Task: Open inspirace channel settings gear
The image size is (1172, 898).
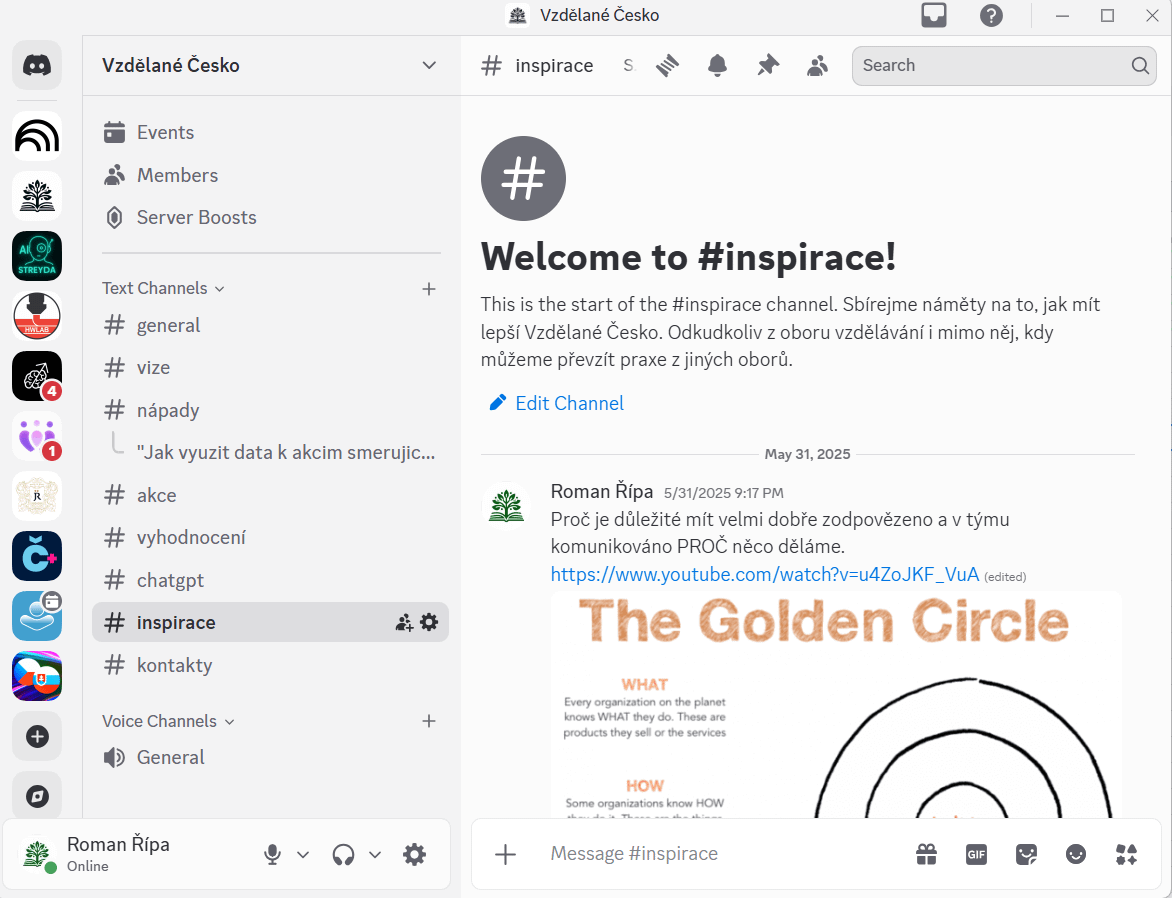Action: 429,622
